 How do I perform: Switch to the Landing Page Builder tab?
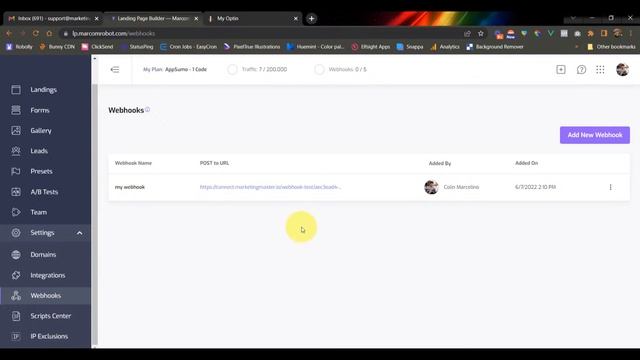click(x=153, y=18)
